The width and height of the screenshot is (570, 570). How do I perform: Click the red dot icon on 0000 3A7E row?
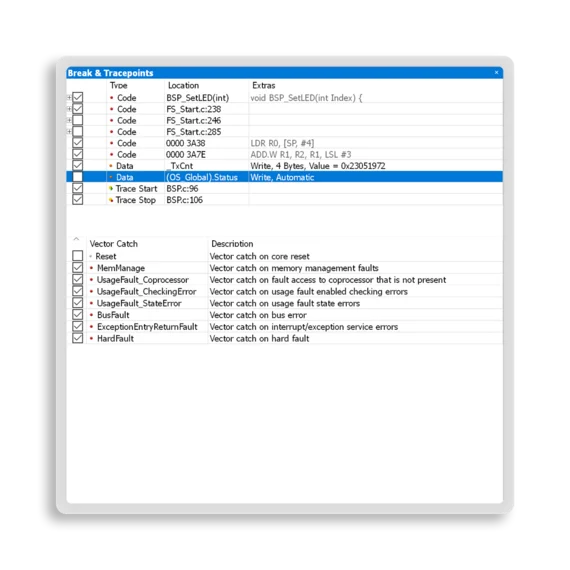click(x=112, y=154)
